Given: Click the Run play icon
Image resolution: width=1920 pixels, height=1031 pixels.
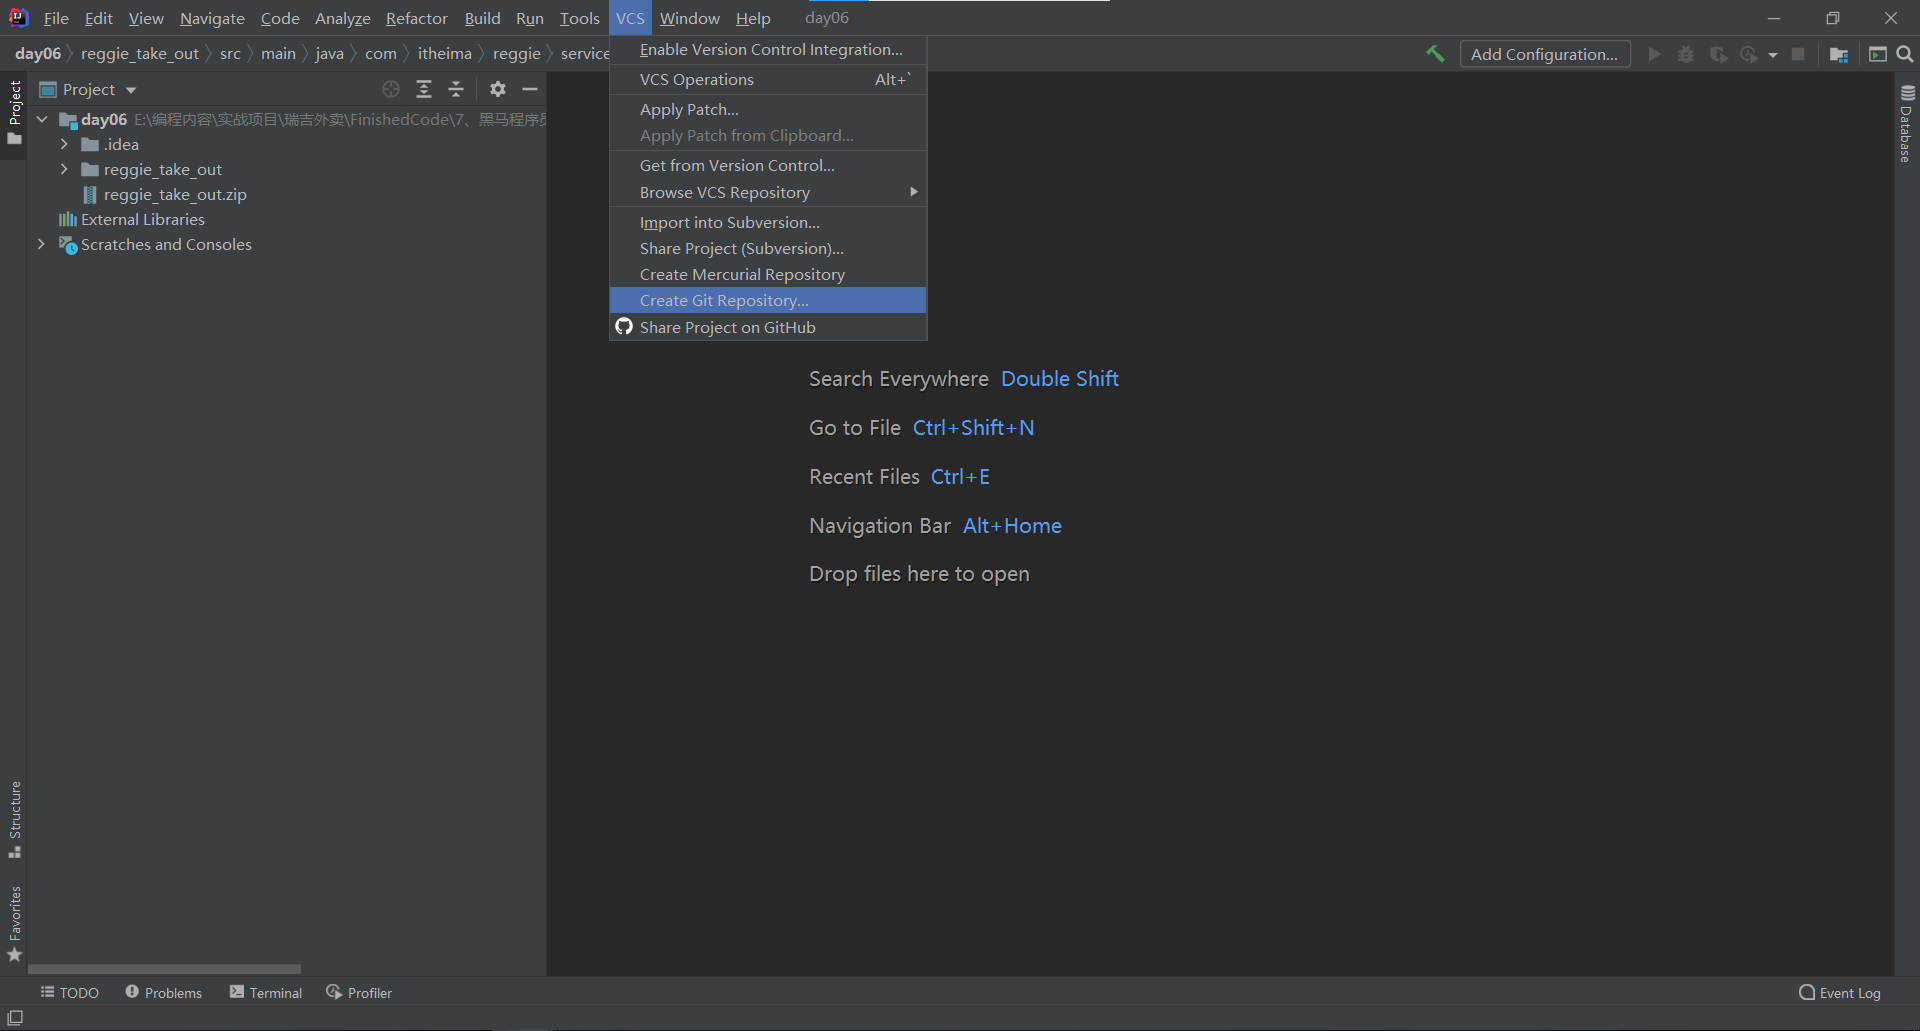Looking at the screenshot, I should [1654, 54].
